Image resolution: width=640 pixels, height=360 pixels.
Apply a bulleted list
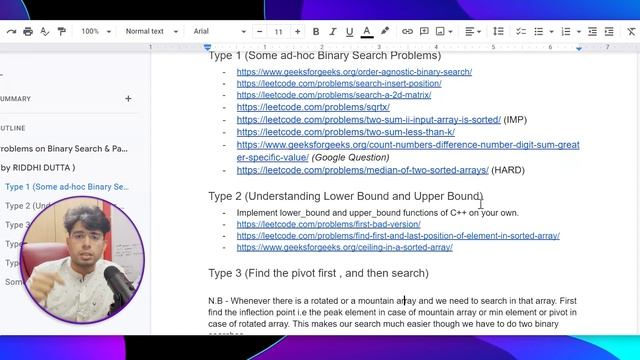click(x=539, y=31)
